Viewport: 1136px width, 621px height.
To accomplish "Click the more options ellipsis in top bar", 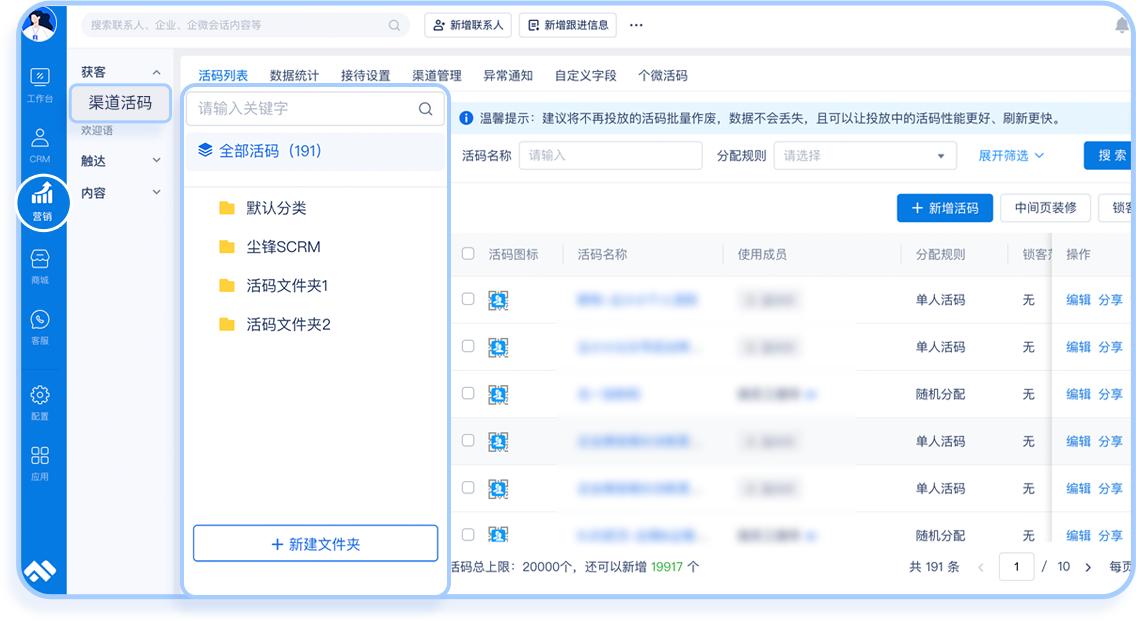I will [636, 26].
